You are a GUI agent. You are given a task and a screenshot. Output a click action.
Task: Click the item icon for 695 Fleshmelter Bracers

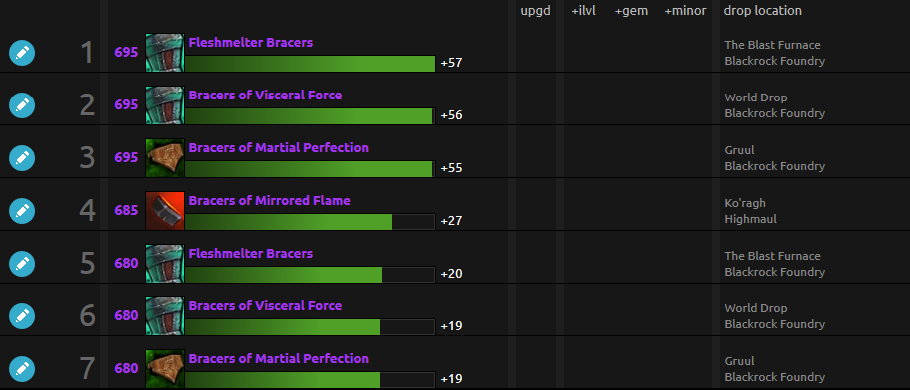pos(165,53)
